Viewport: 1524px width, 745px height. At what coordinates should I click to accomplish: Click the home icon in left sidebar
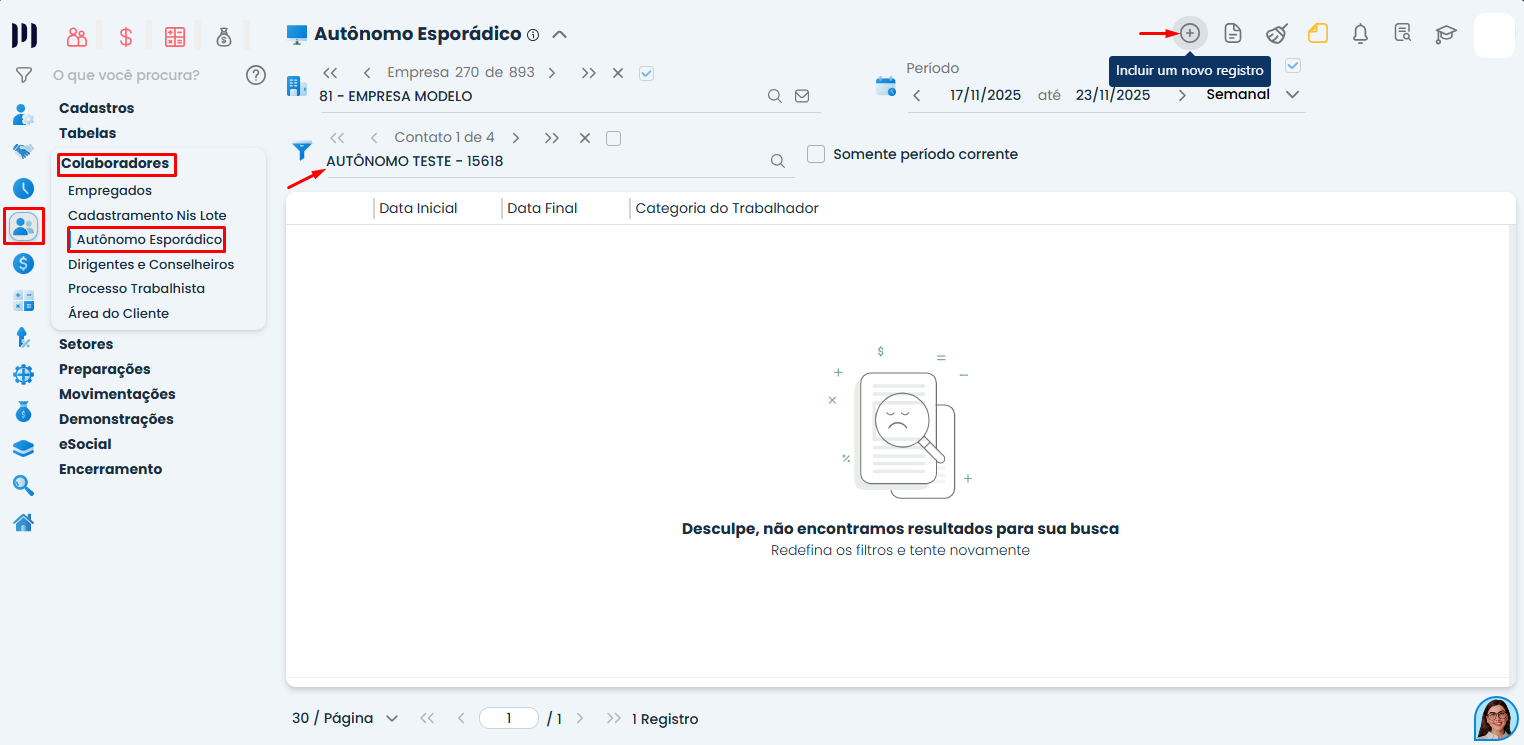[x=23, y=522]
